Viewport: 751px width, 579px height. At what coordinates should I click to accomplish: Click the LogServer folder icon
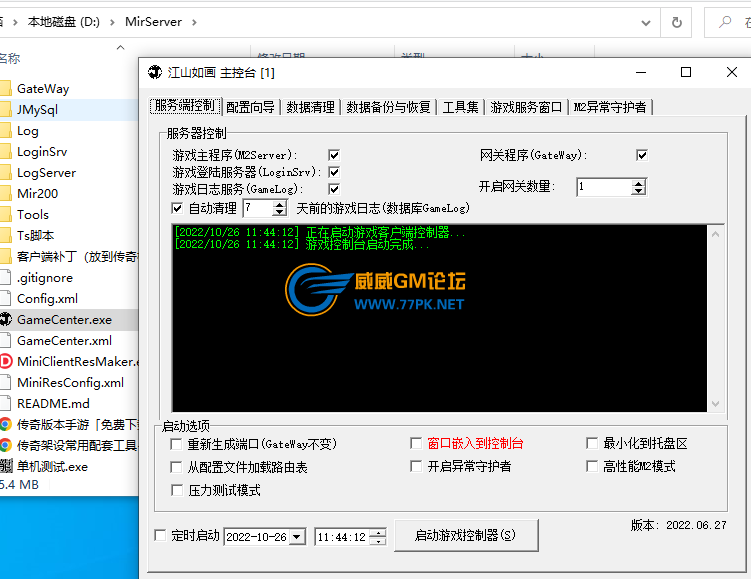5,172
